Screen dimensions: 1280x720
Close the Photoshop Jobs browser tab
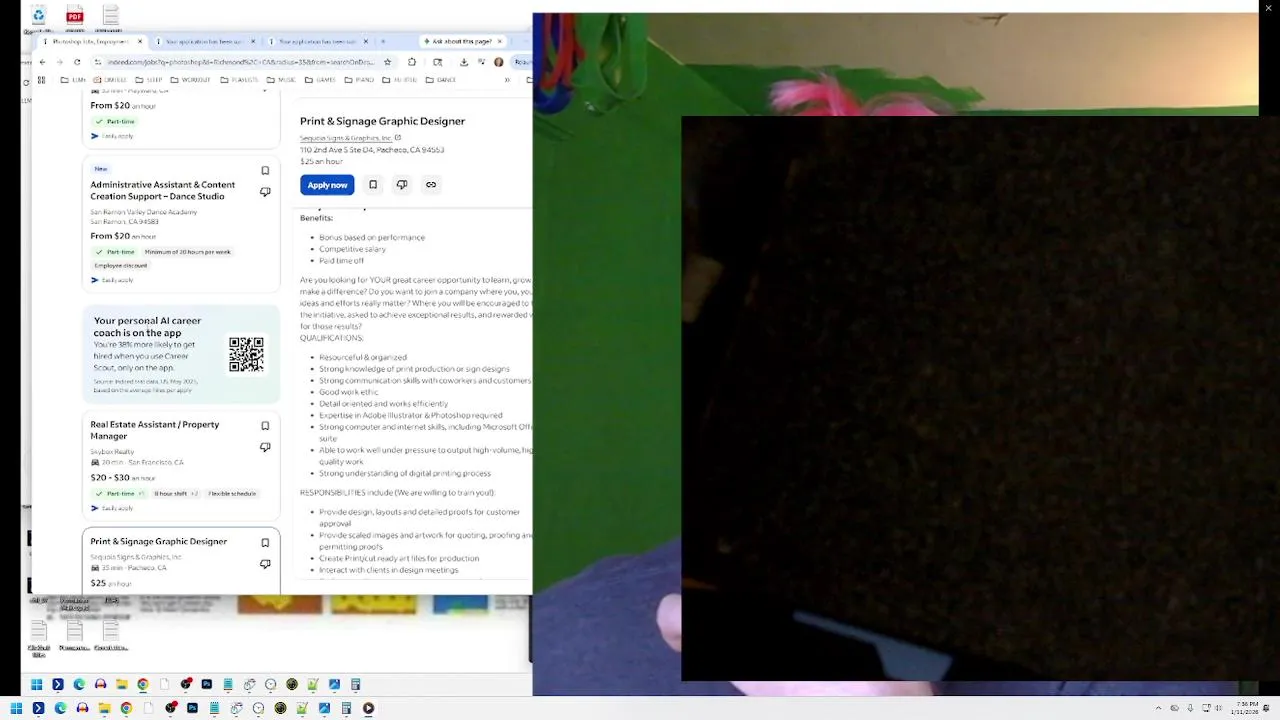coord(140,42)
